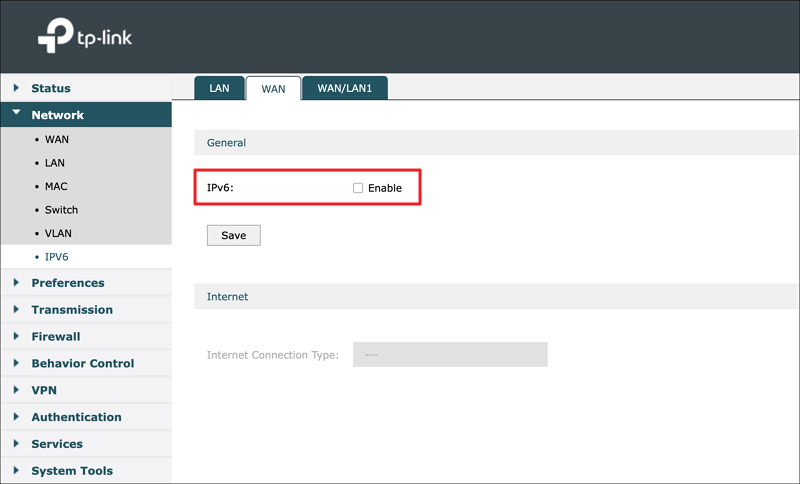Open the Services section
Image resolution: width=800 pixels, height=484 pixels.
pos(56,444)
